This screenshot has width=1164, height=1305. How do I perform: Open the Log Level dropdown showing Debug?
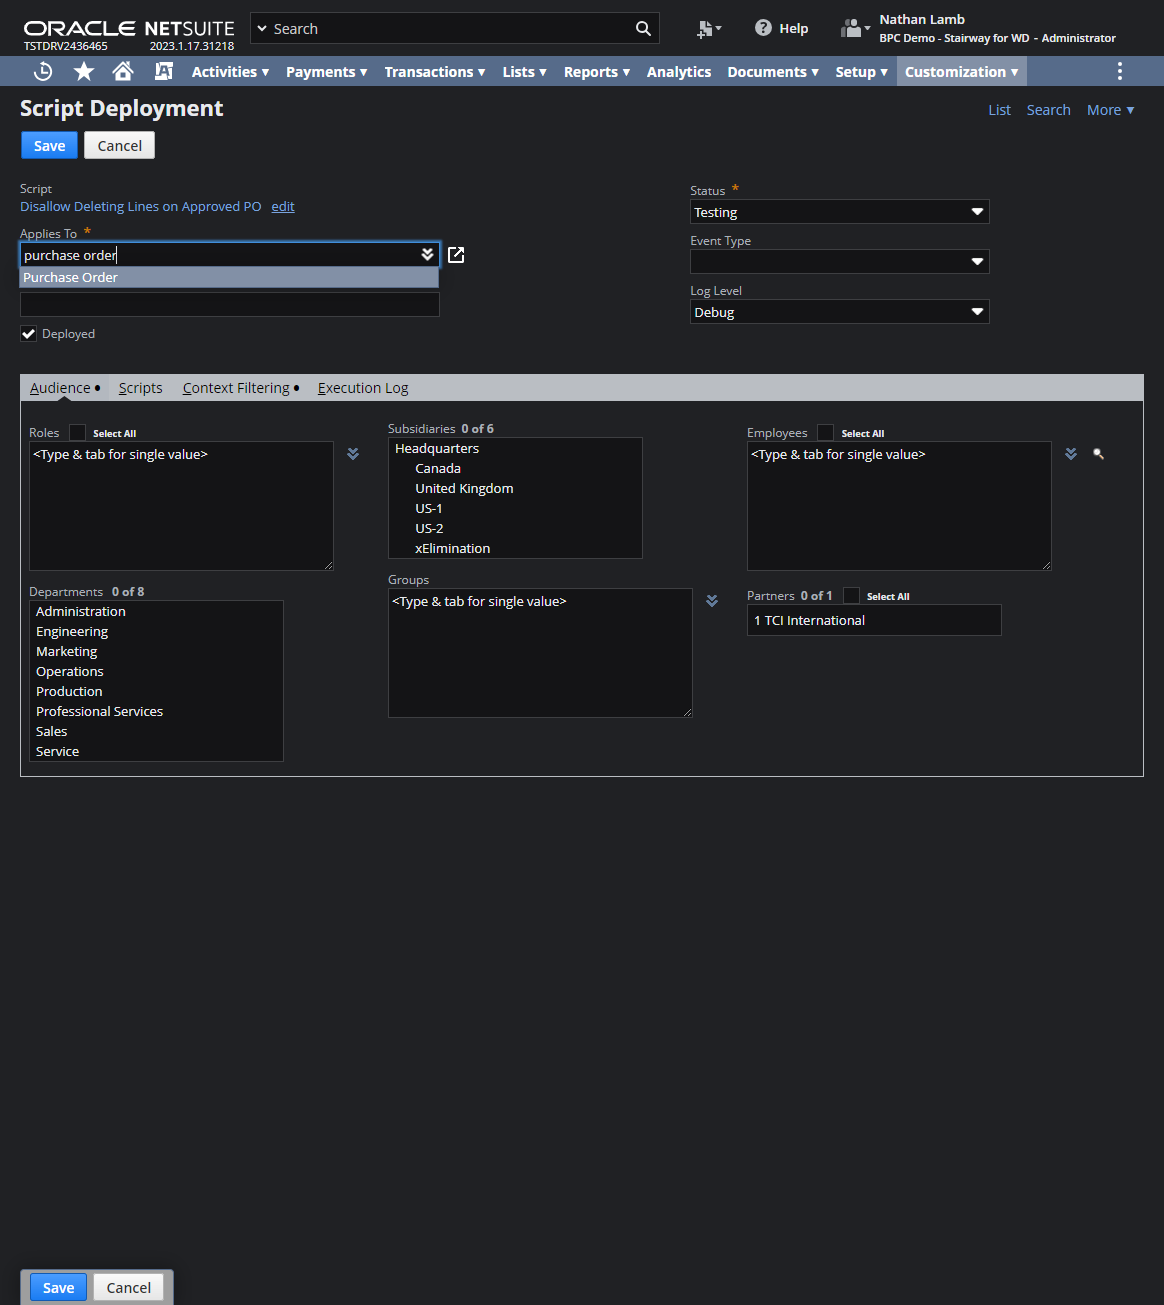[840, 312]
